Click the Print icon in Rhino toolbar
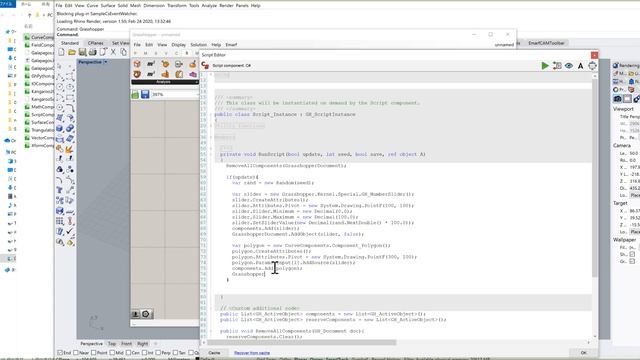The image size is (640, 360). coord(93,52)
